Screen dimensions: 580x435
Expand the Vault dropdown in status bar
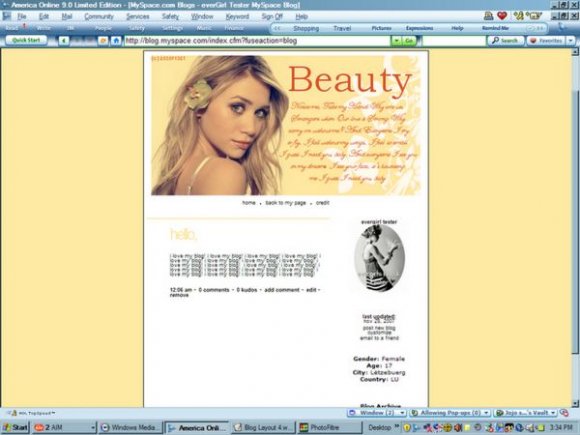[553, 413]
